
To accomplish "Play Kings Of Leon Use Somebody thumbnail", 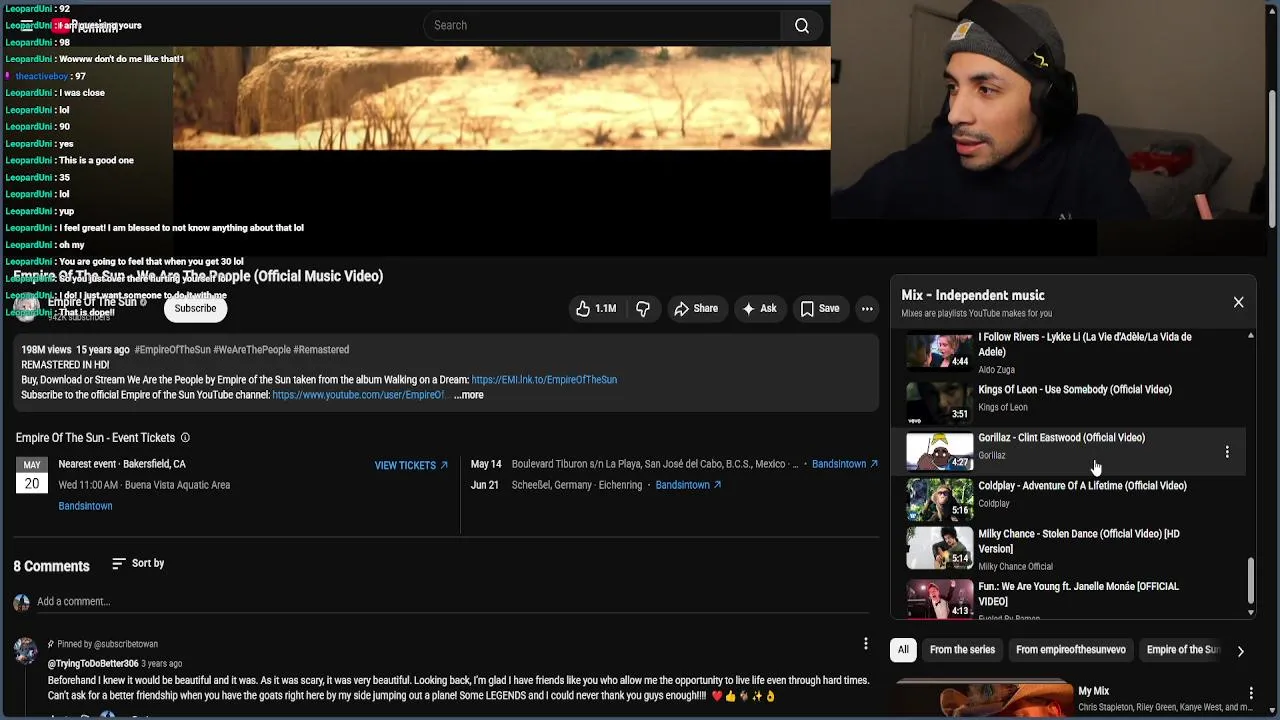I will (939, 402).
